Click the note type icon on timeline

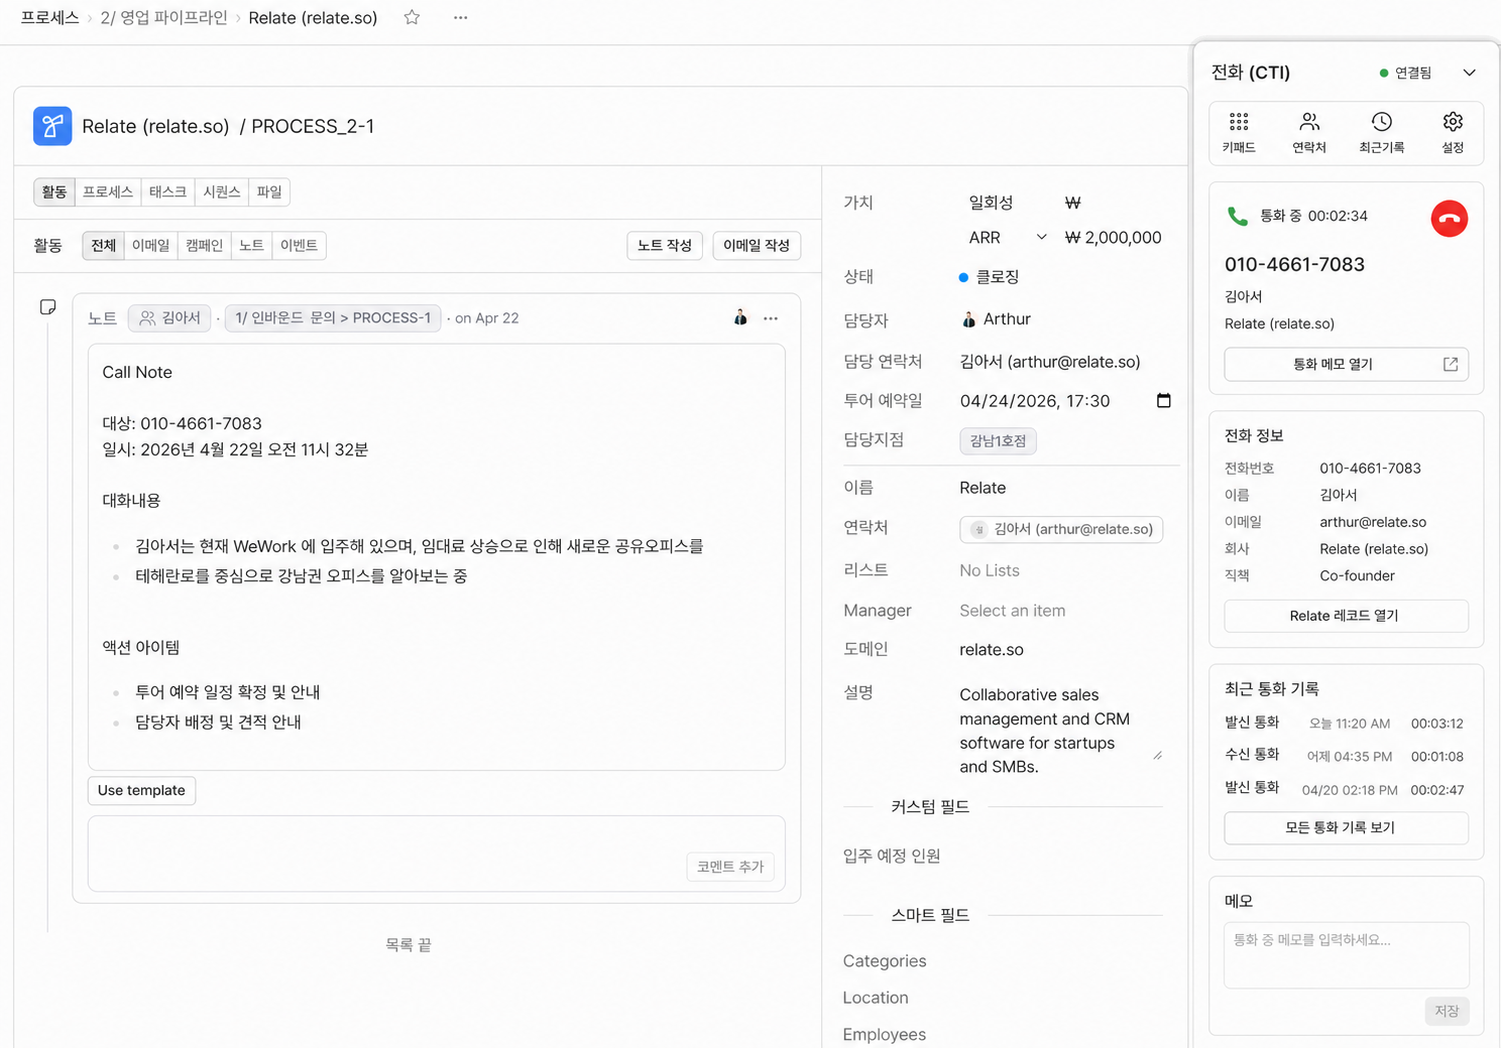[47, 307]
